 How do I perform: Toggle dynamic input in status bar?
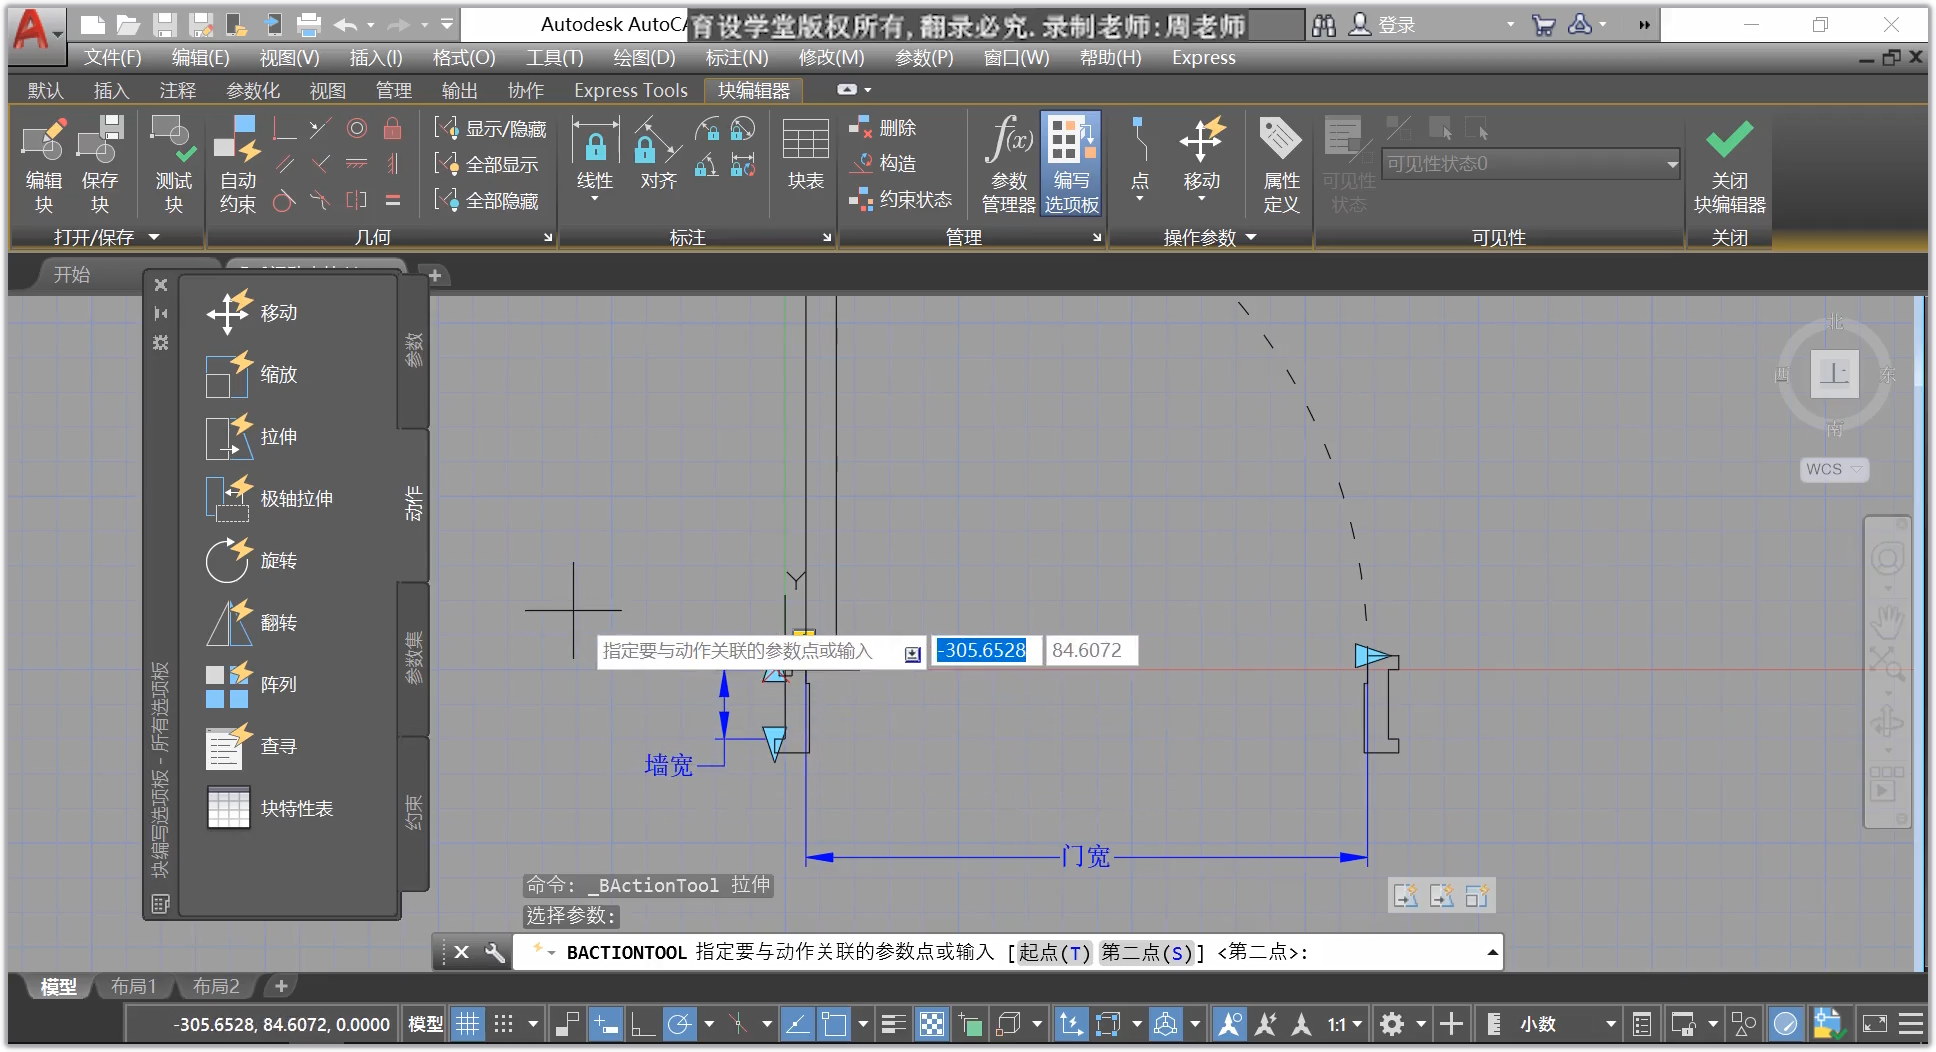(605, 1024)
